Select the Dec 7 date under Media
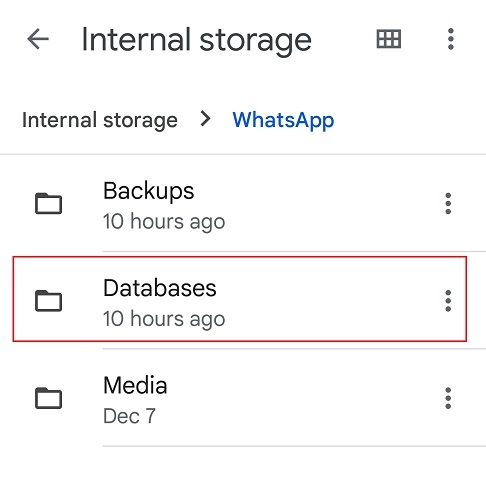Image resolution: width=486 pixels, height=482 pixels. pos(129,416)
